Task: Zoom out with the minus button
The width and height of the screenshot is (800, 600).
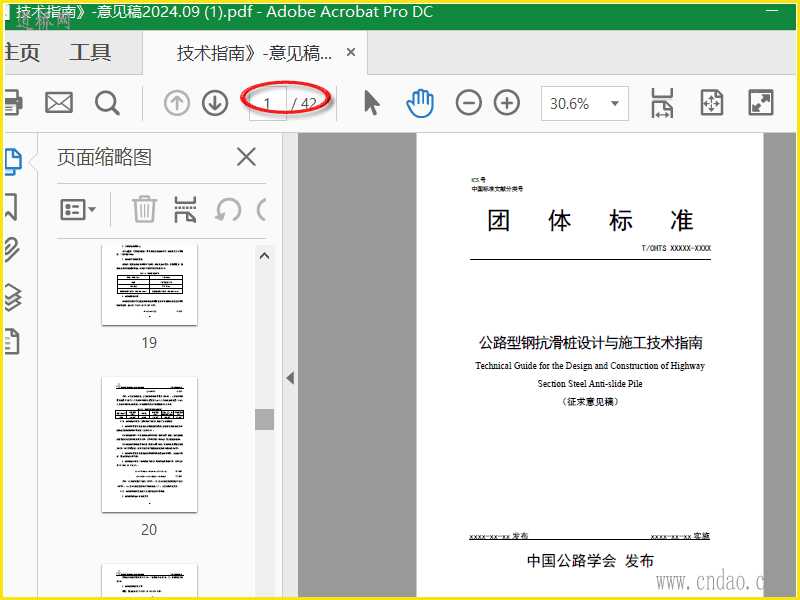Action: coord(468,103)
